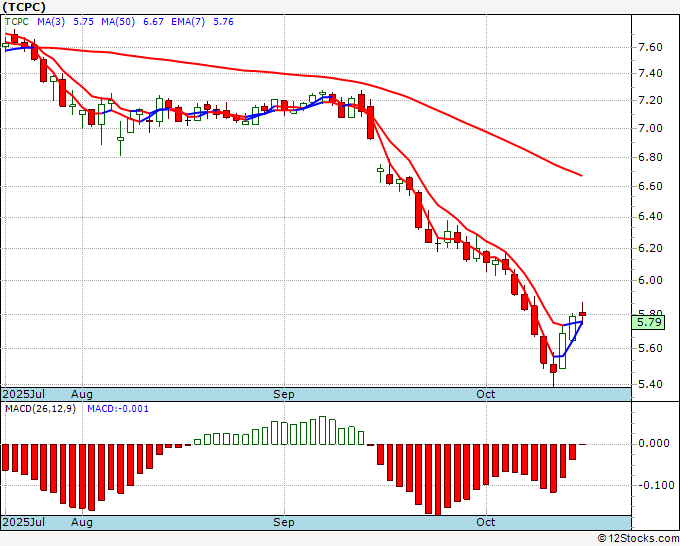Click the (TCPC) chart title

click(x=23, y=7)
